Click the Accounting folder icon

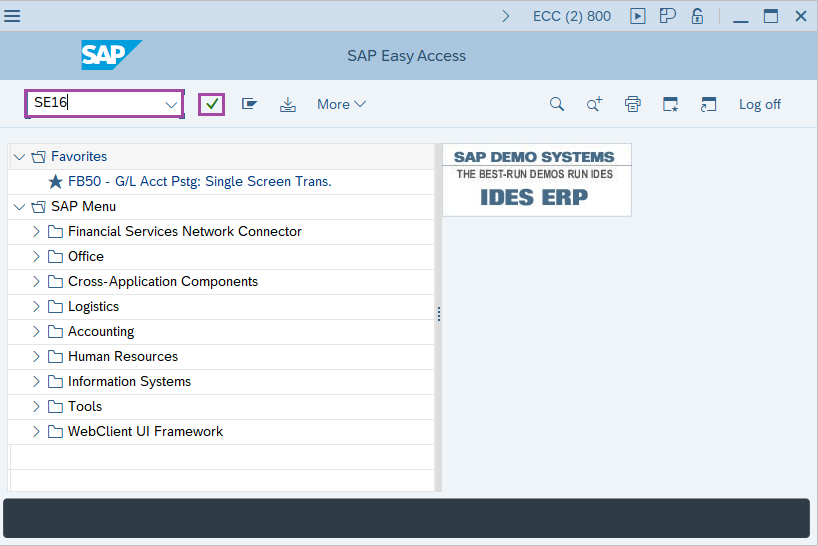pyautogui.click(x=55, y=332)
